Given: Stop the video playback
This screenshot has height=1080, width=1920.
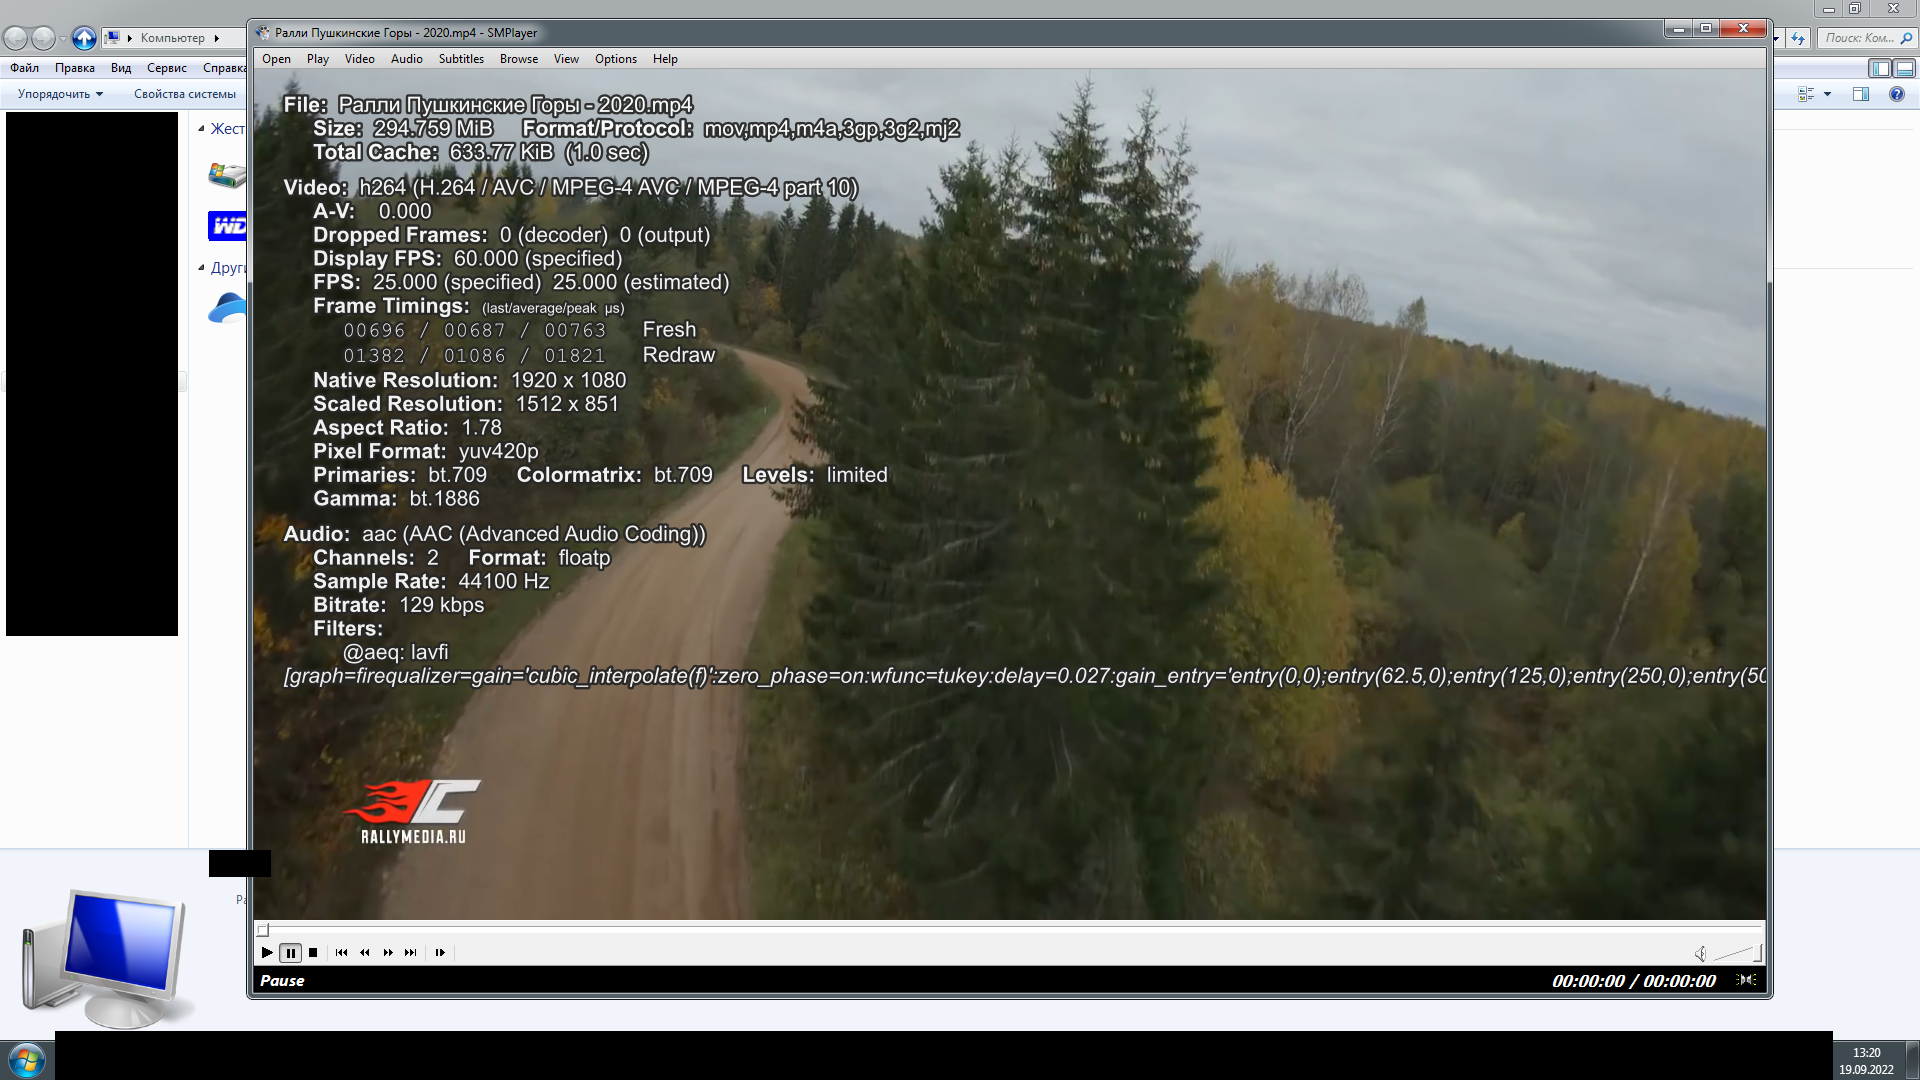Looking at the screenshot, I should click(312, 952).
